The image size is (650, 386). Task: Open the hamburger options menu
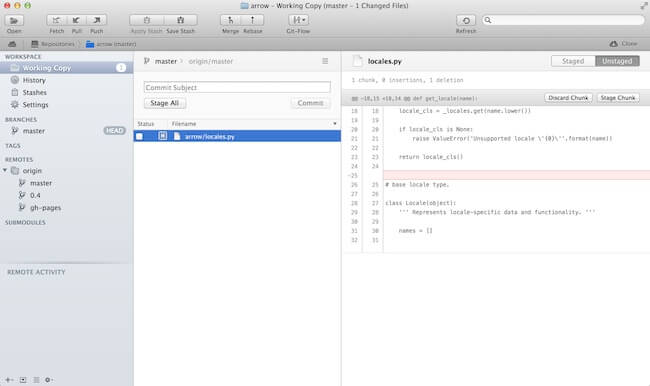pyautogui.click(x=325, y=61)
